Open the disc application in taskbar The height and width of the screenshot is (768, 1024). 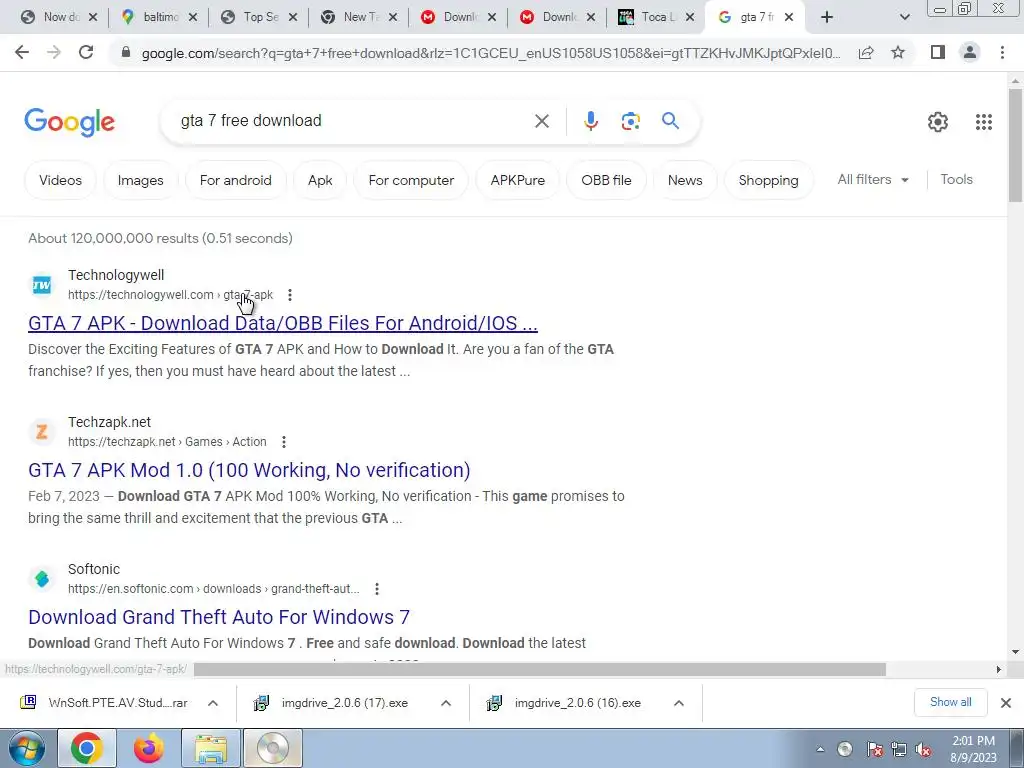point(273,748)
